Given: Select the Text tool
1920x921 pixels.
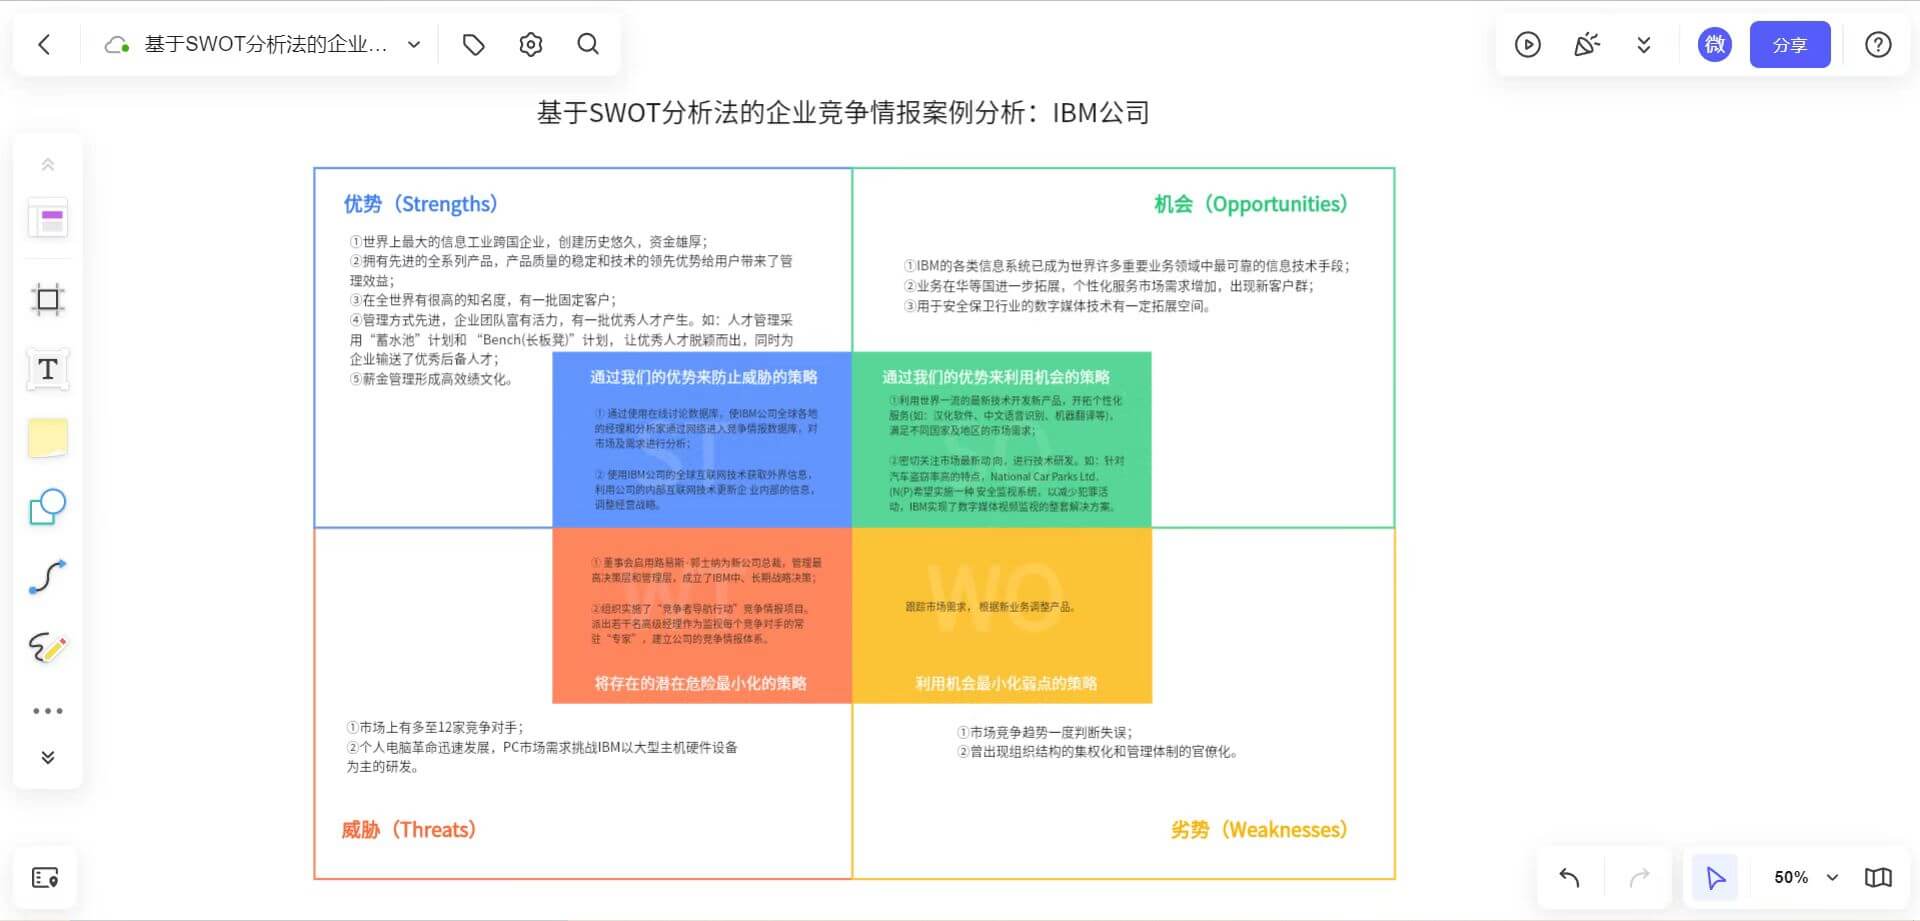Looking at the screenshot, I should [x=47, y=369].
